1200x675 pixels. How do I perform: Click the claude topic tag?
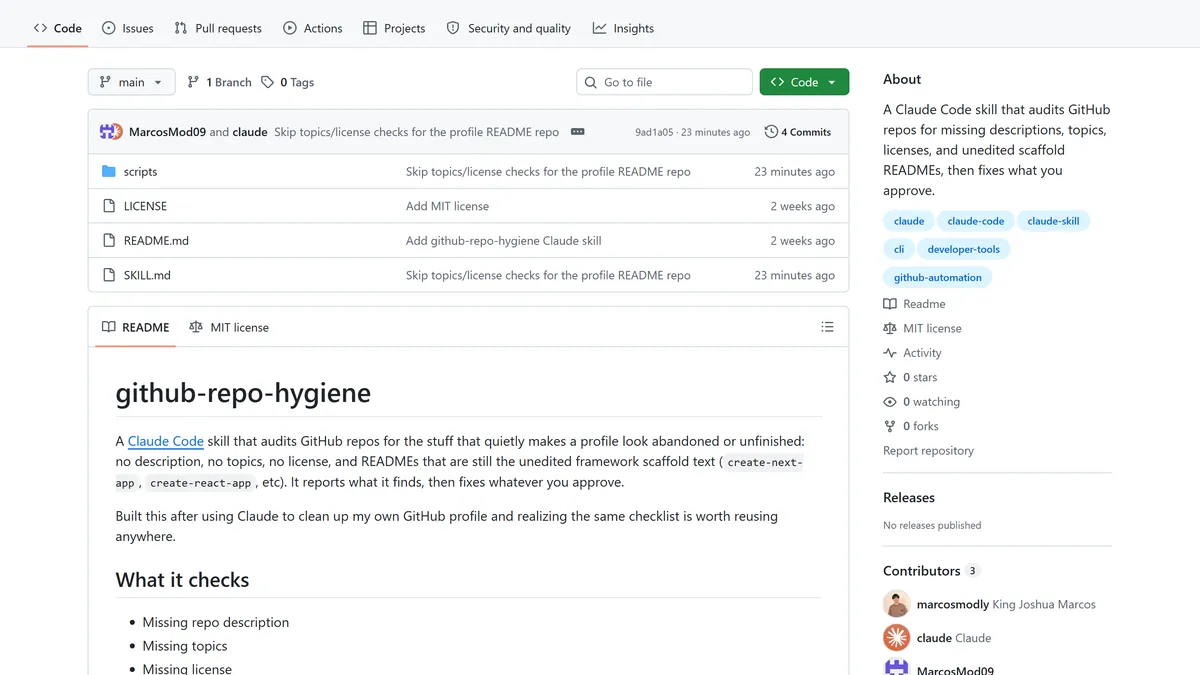pyautogui.click(x=909, y=221)
